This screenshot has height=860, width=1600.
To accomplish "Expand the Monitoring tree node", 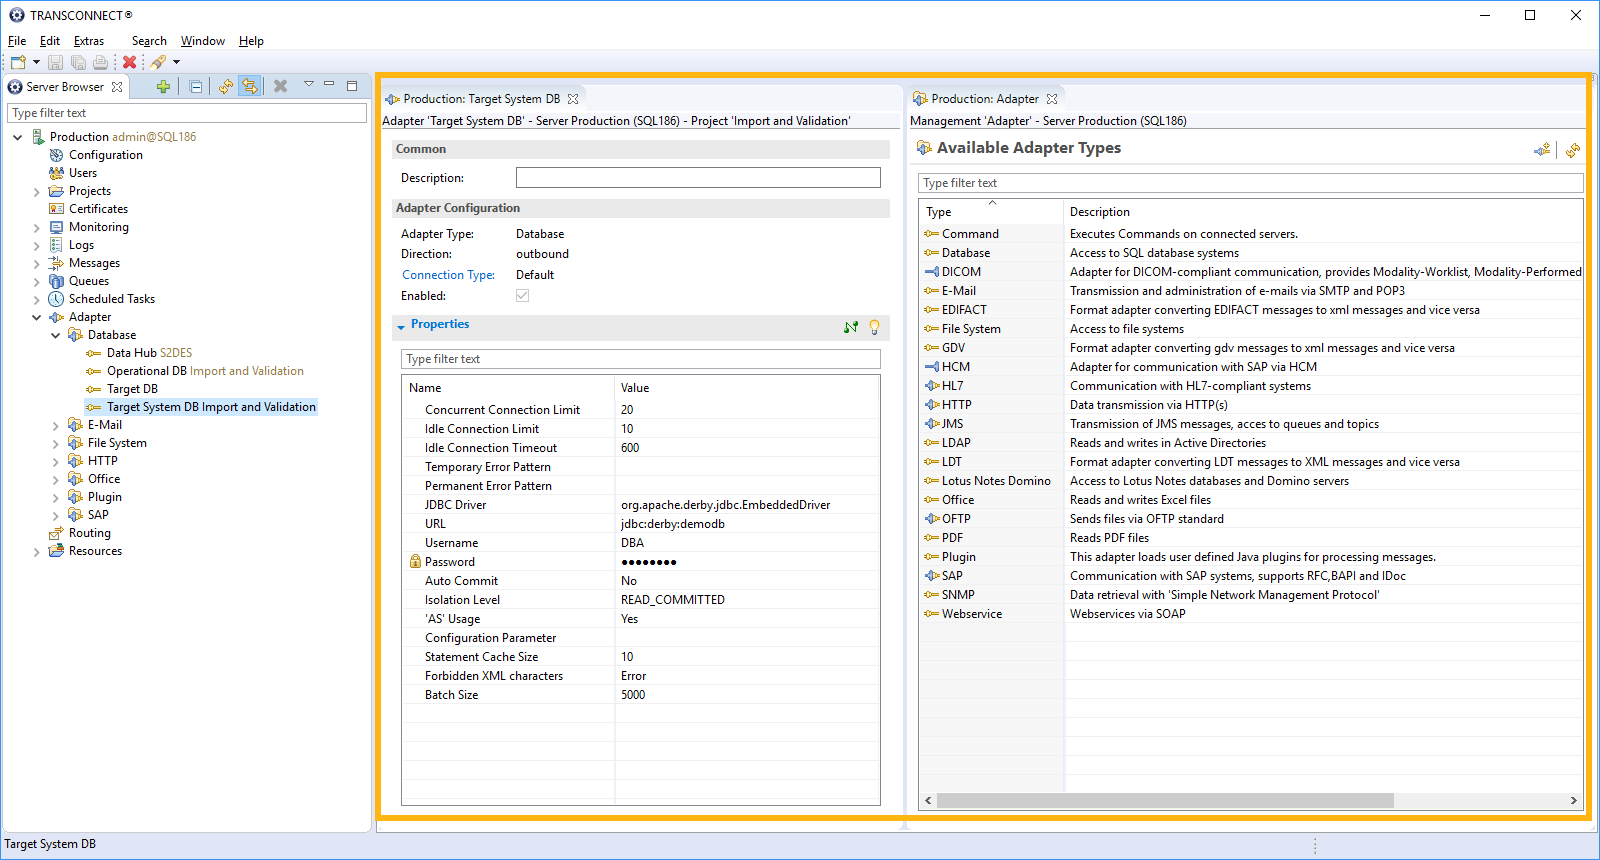I will [37, 227].
